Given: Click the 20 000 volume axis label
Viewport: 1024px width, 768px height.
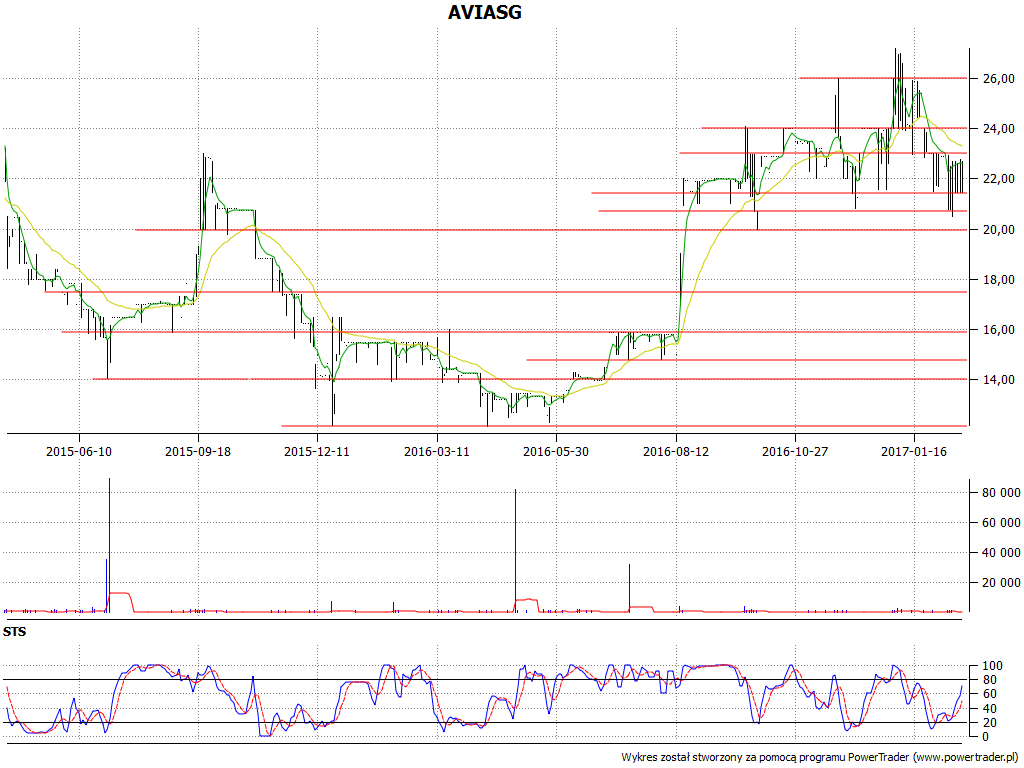Looking at the screenshot, I should 1001,583.
